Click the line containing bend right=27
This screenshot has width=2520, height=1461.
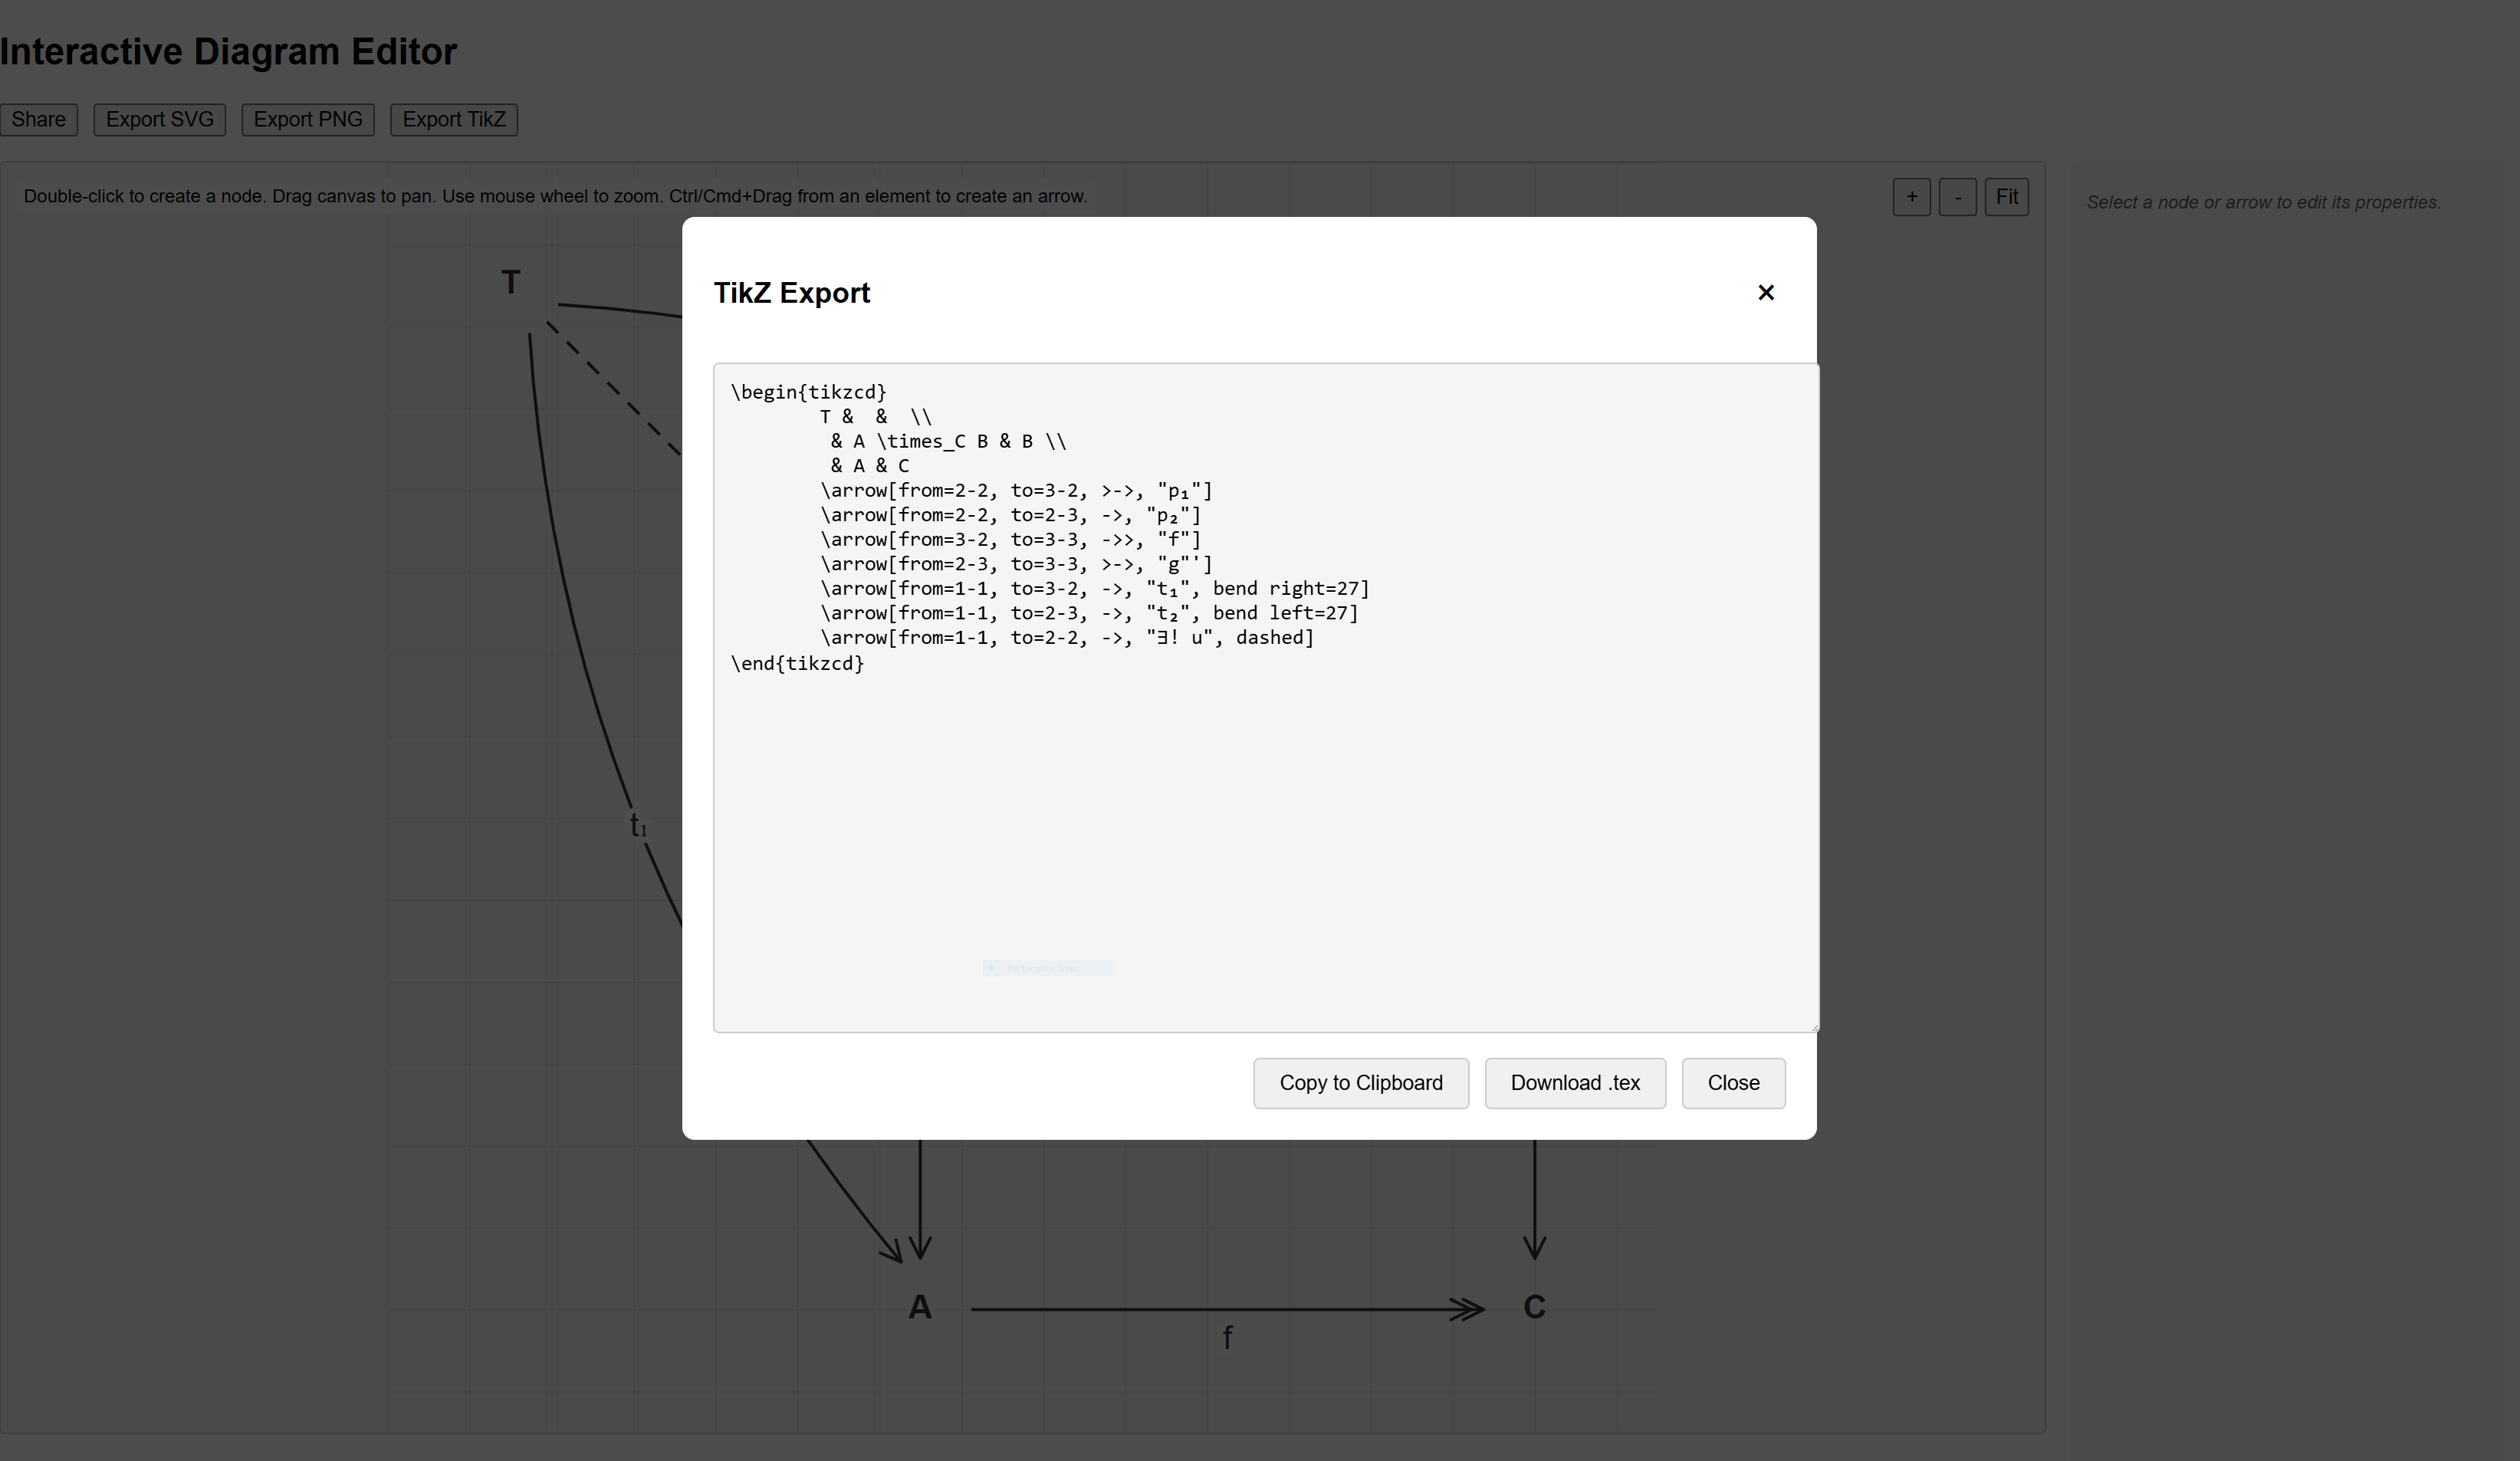click(x=1095, y=588)
